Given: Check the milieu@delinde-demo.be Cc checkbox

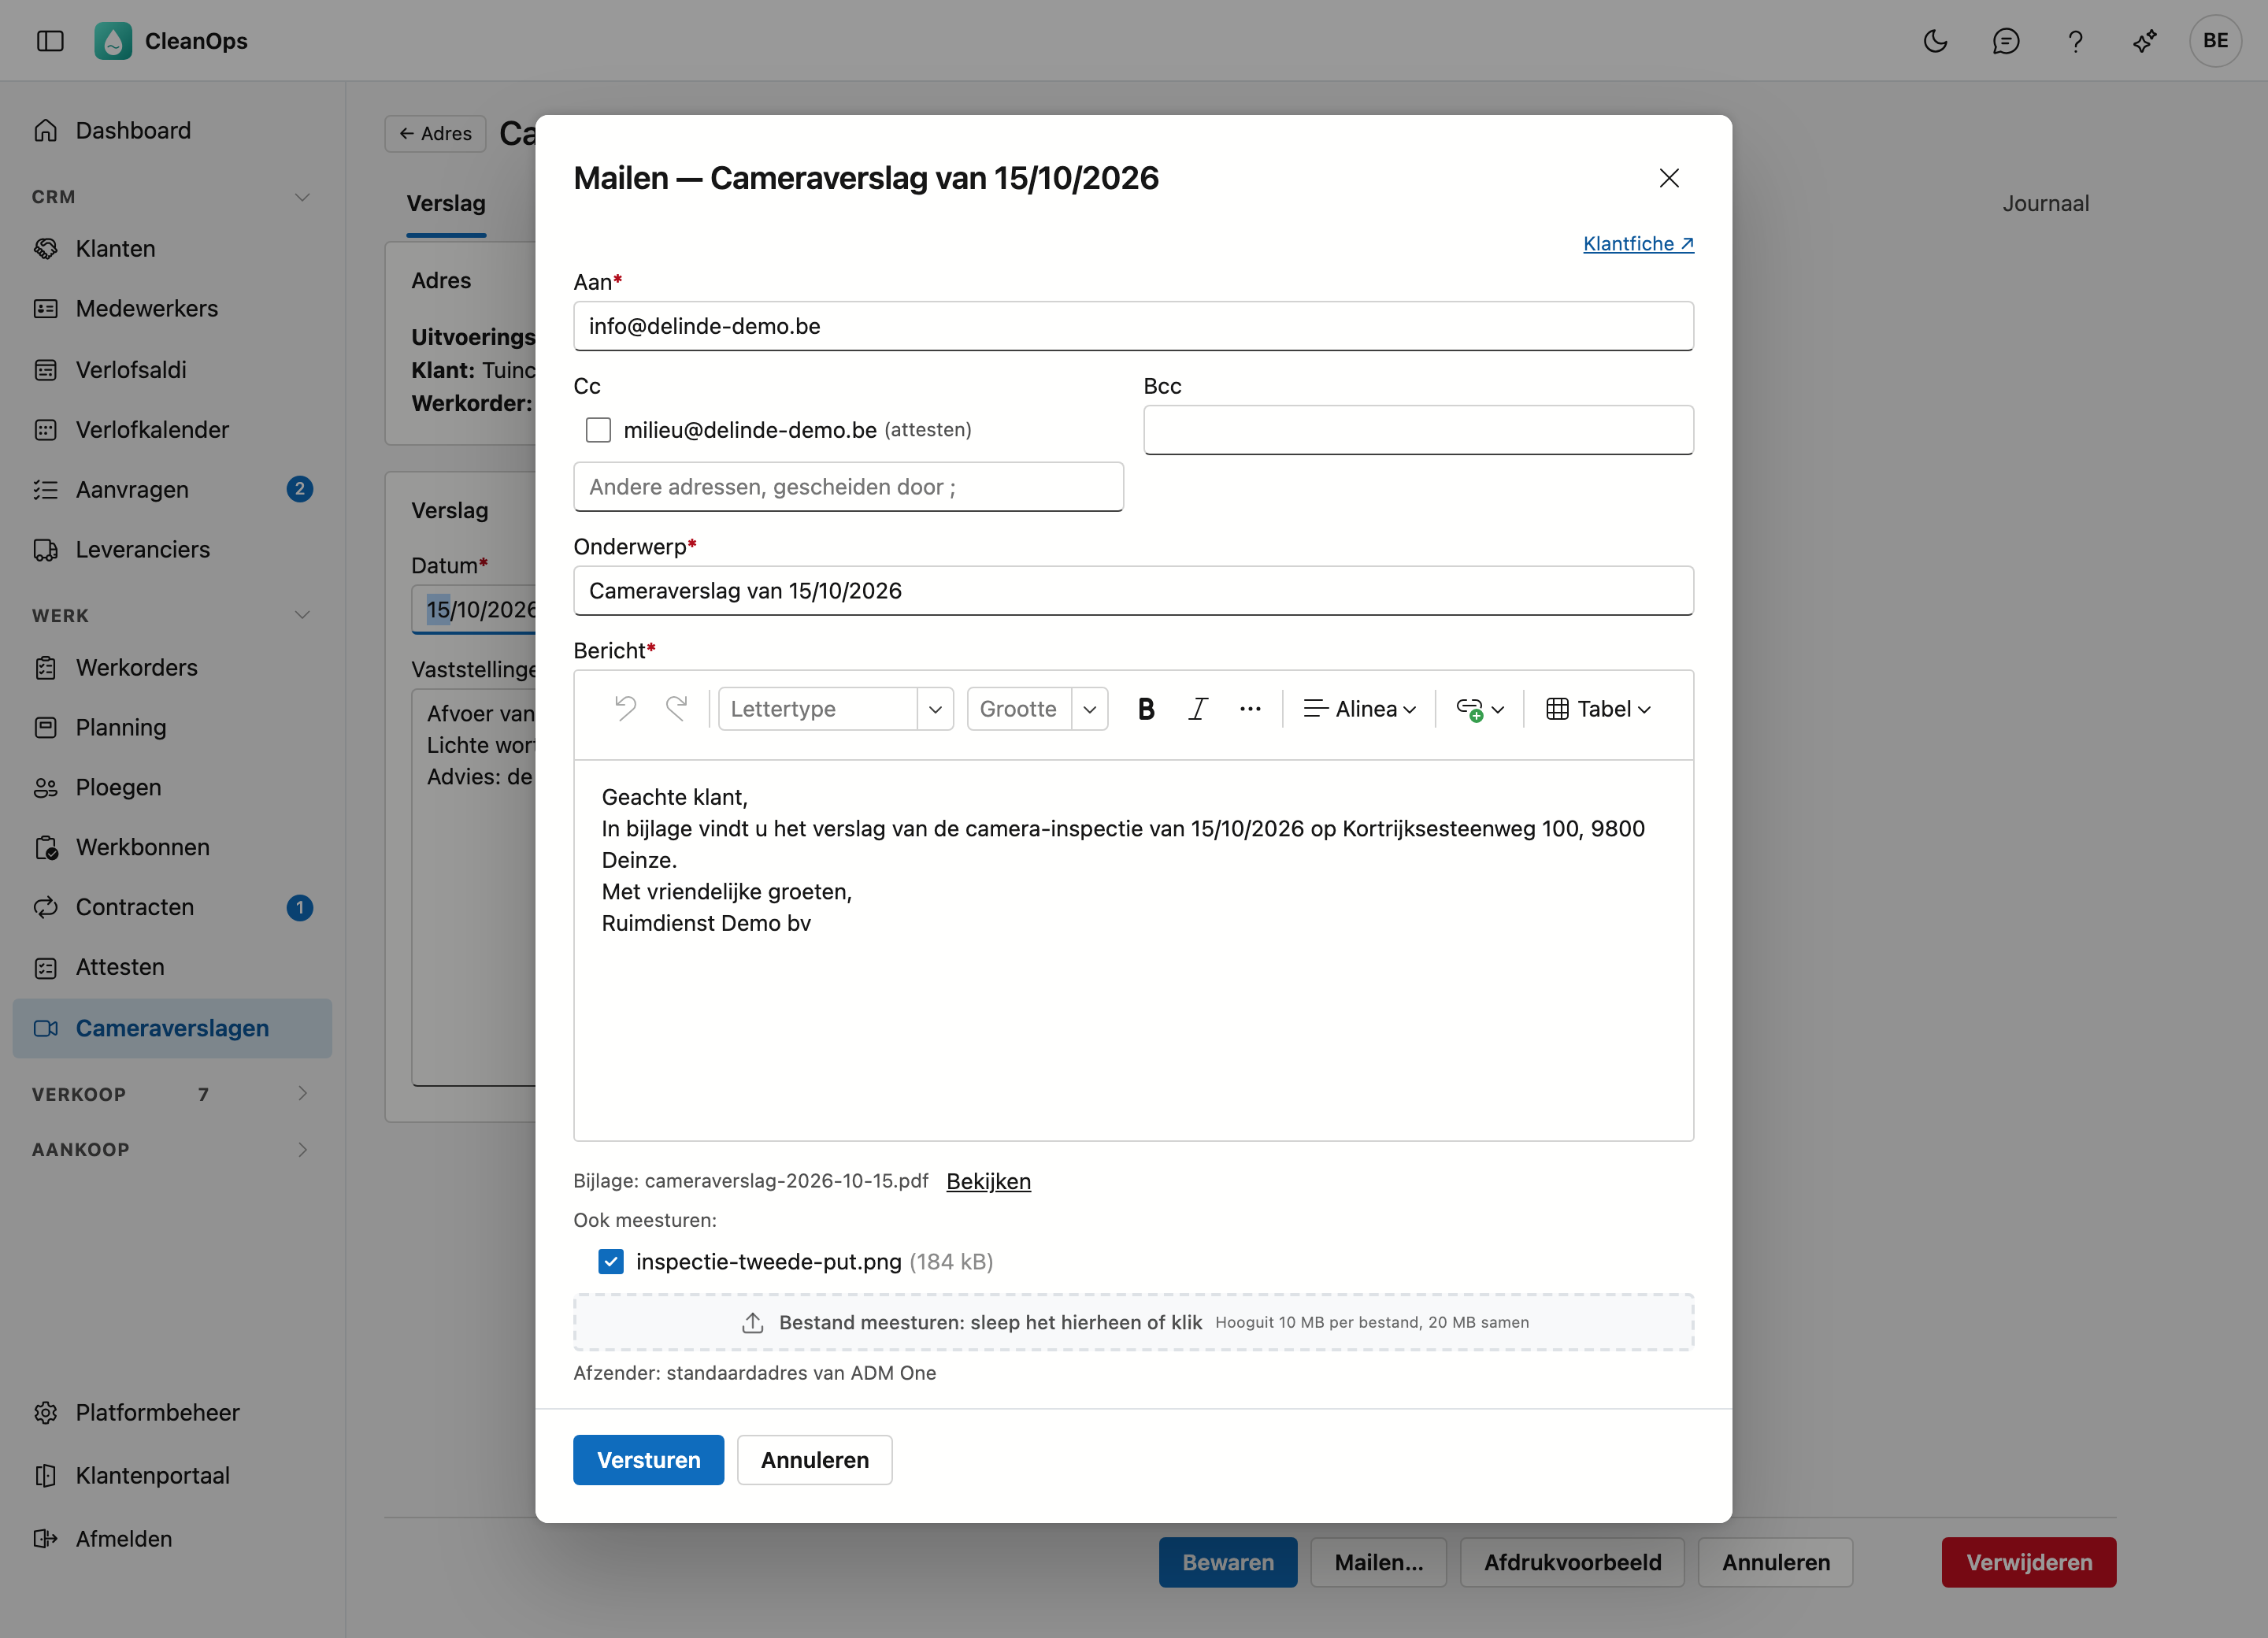Looking at the screenshot, I should point(598,430).
